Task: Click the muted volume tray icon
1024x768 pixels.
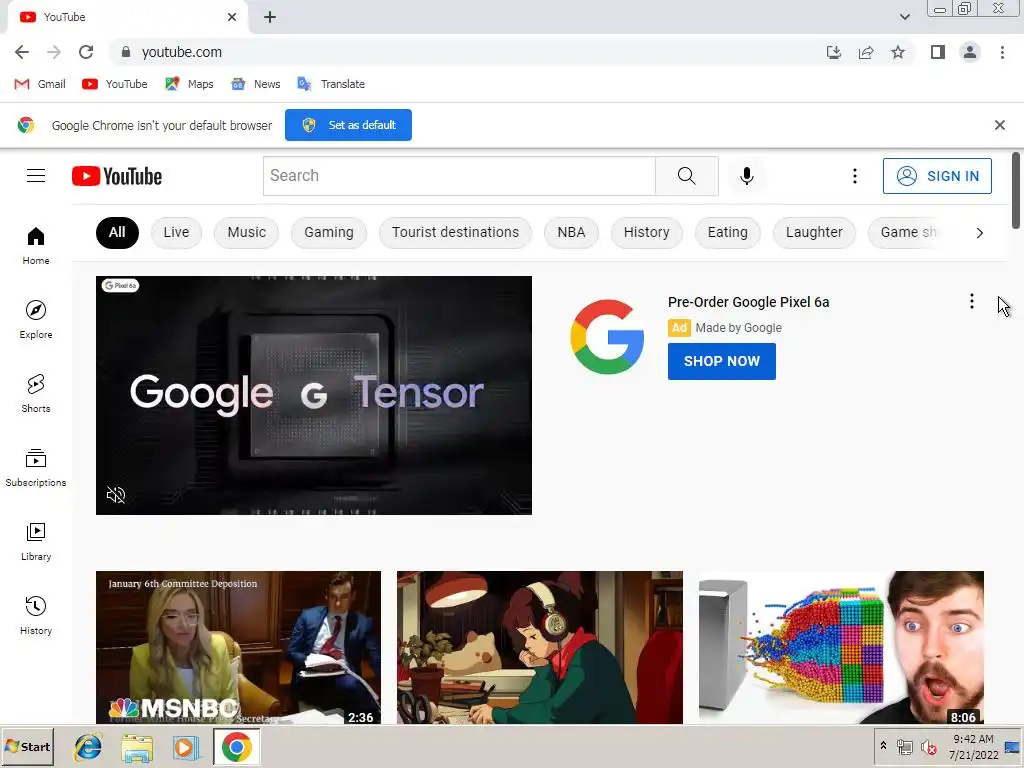Action: click(928, 747)
